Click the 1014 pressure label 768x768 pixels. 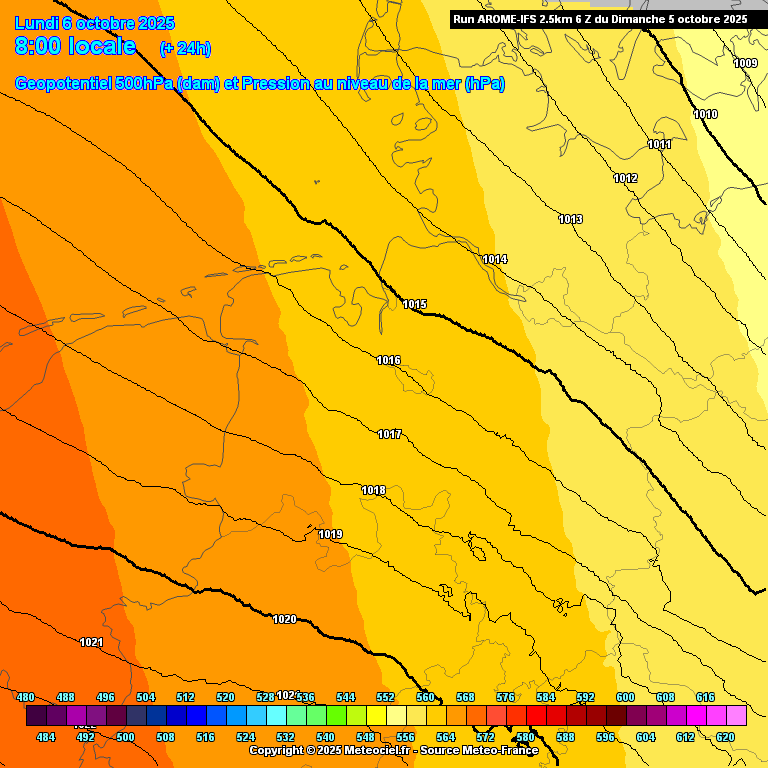tap(495, 259)
